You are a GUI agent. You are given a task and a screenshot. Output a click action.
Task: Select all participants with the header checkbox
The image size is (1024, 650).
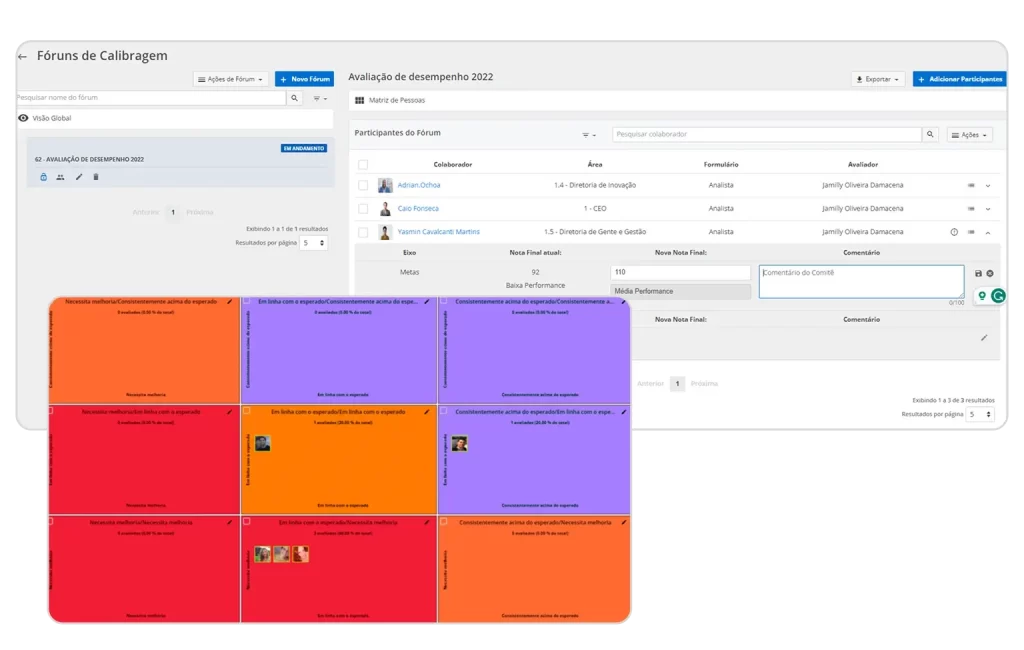[363, 165]
